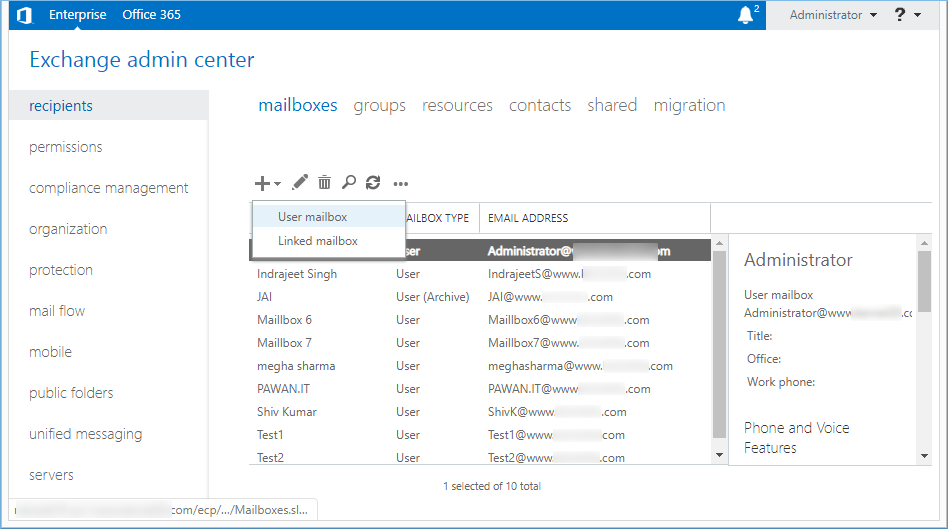Click the Exchange admin center title
Screen dimensions: 948x529
142,60
